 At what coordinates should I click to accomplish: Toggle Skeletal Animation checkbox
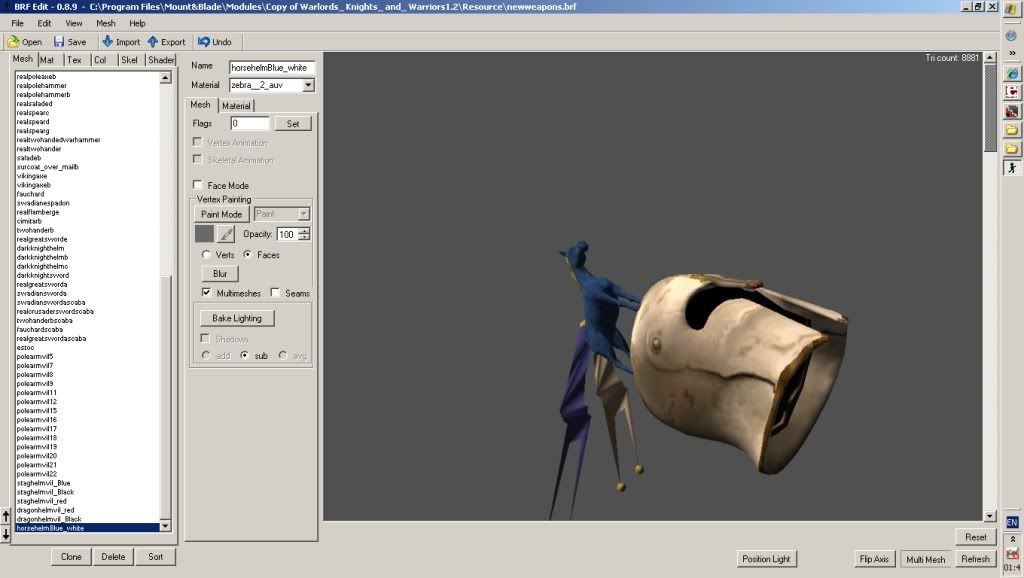tap(197, 159)
